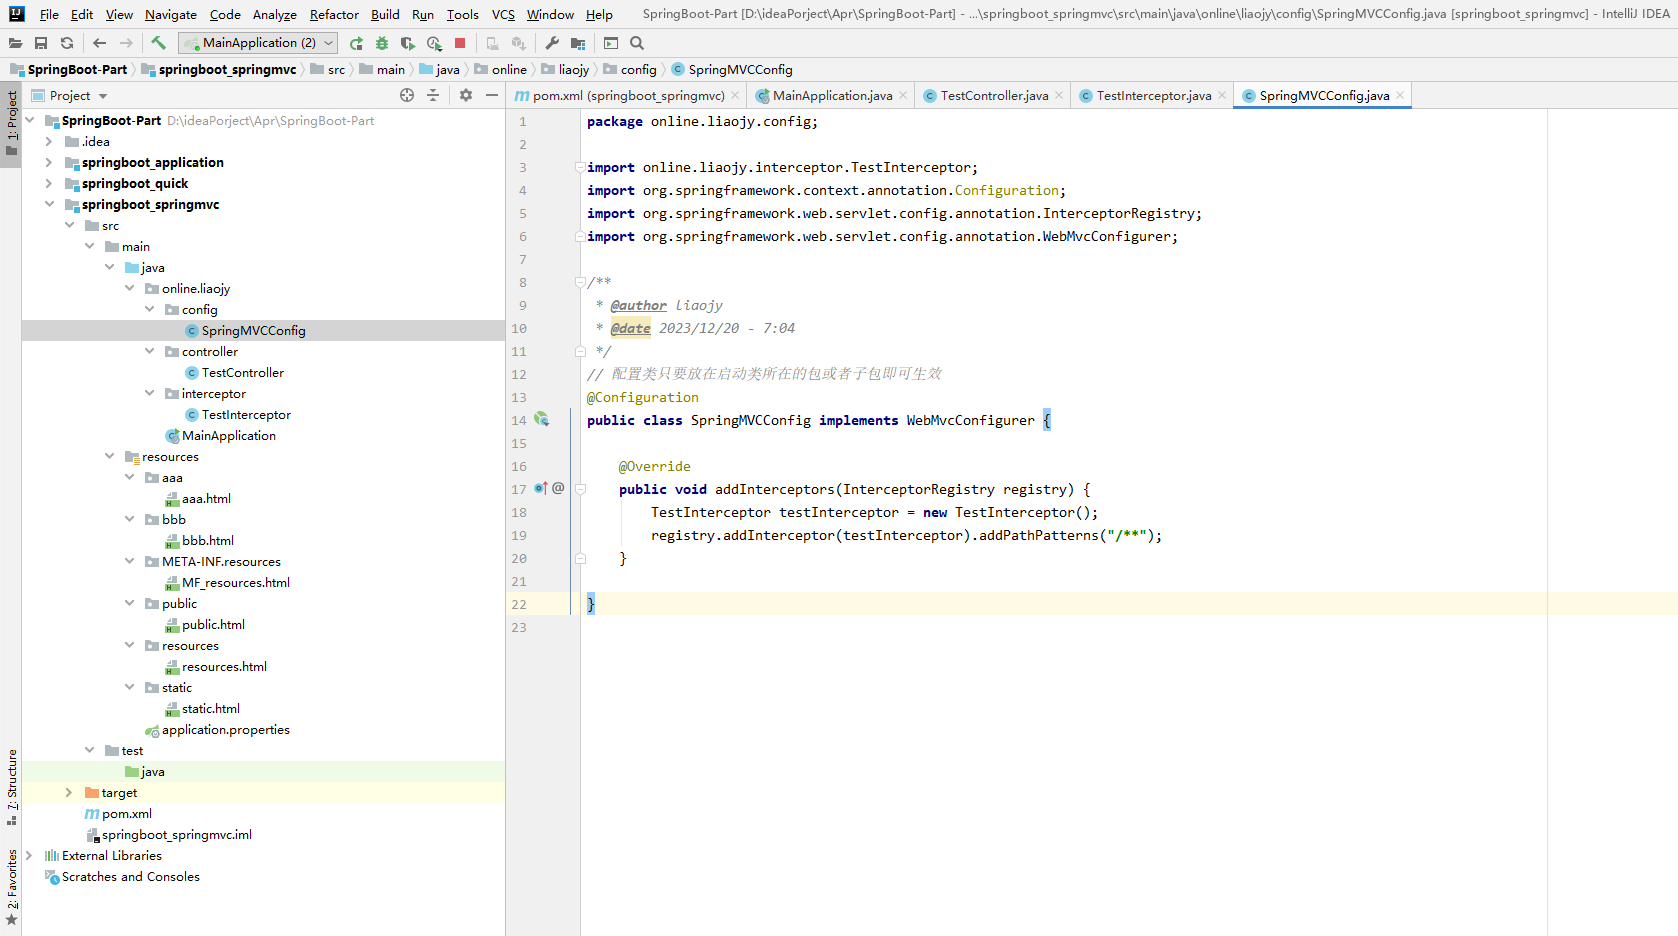1678x936 pixels.
Task: Open Project settings wrench icon
Action: [x=552, y=43]
